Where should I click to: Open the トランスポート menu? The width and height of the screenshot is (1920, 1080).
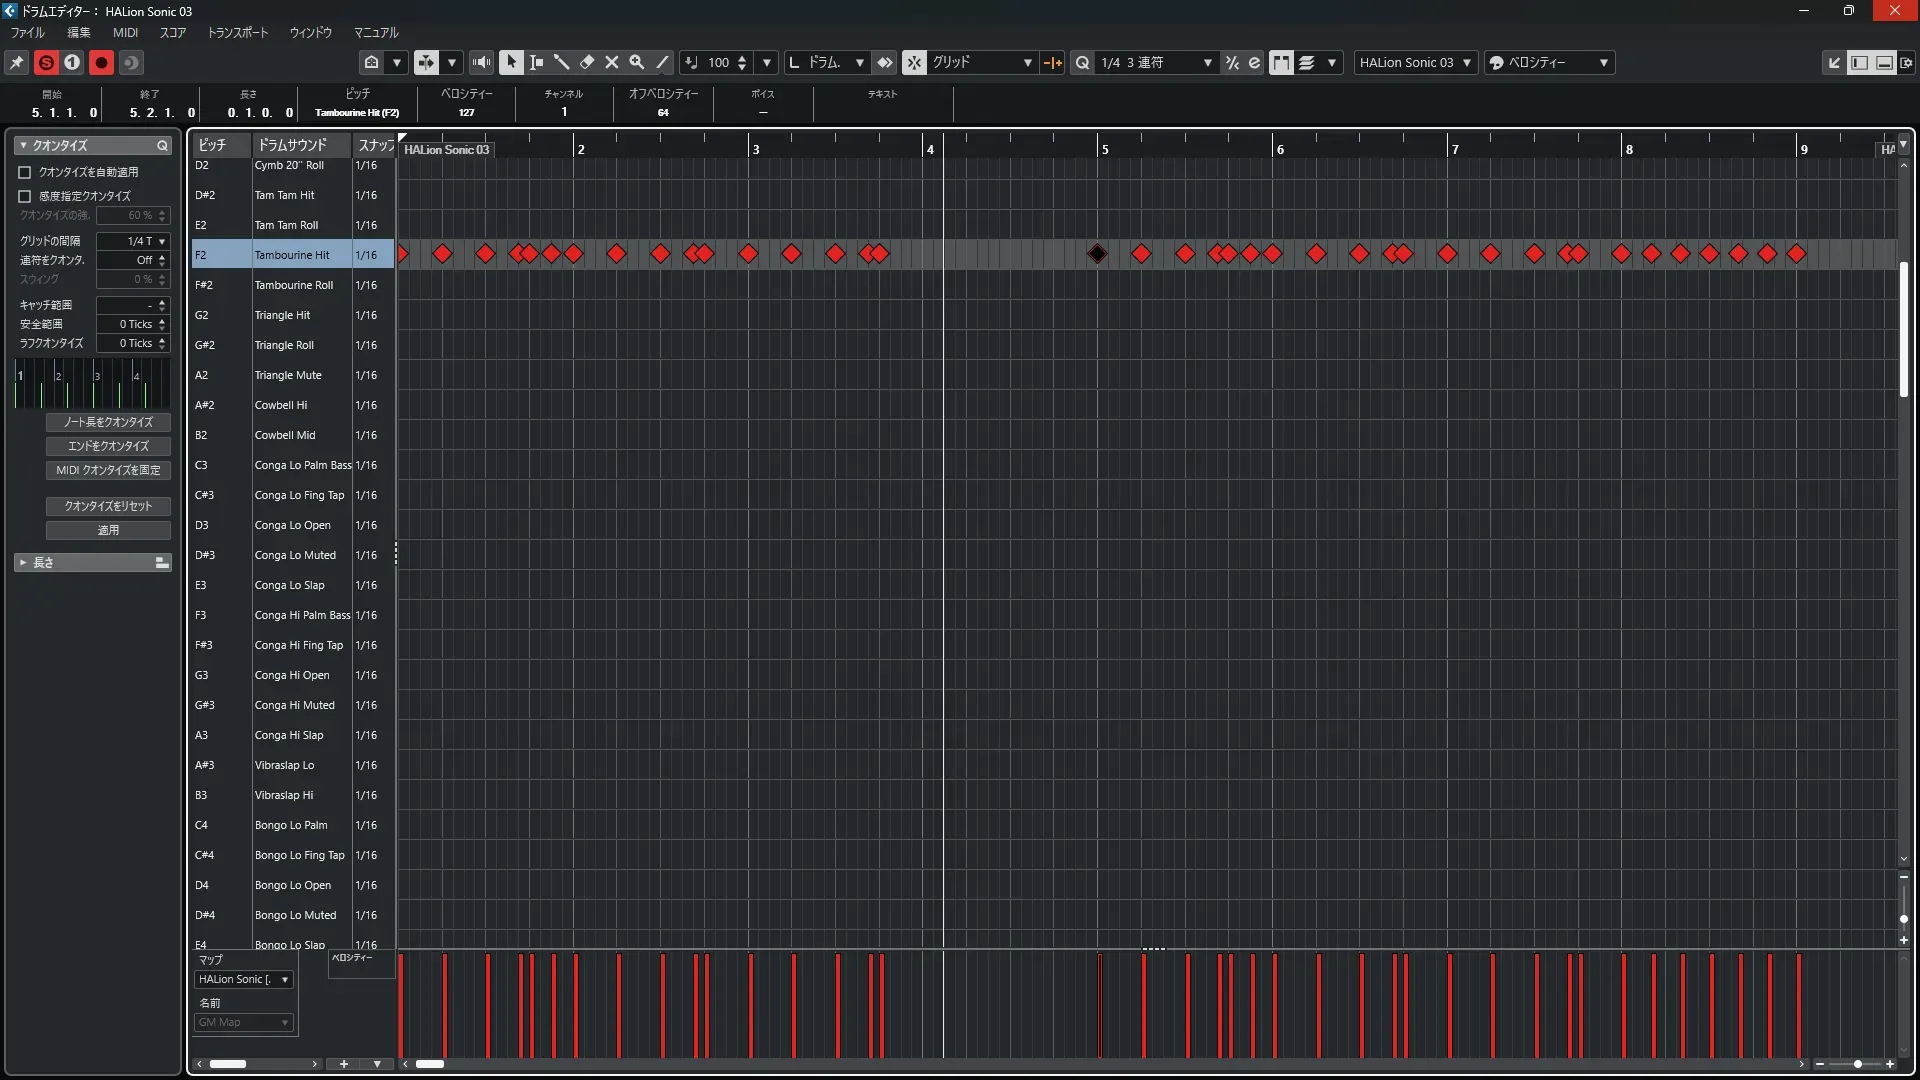point(237,33)
